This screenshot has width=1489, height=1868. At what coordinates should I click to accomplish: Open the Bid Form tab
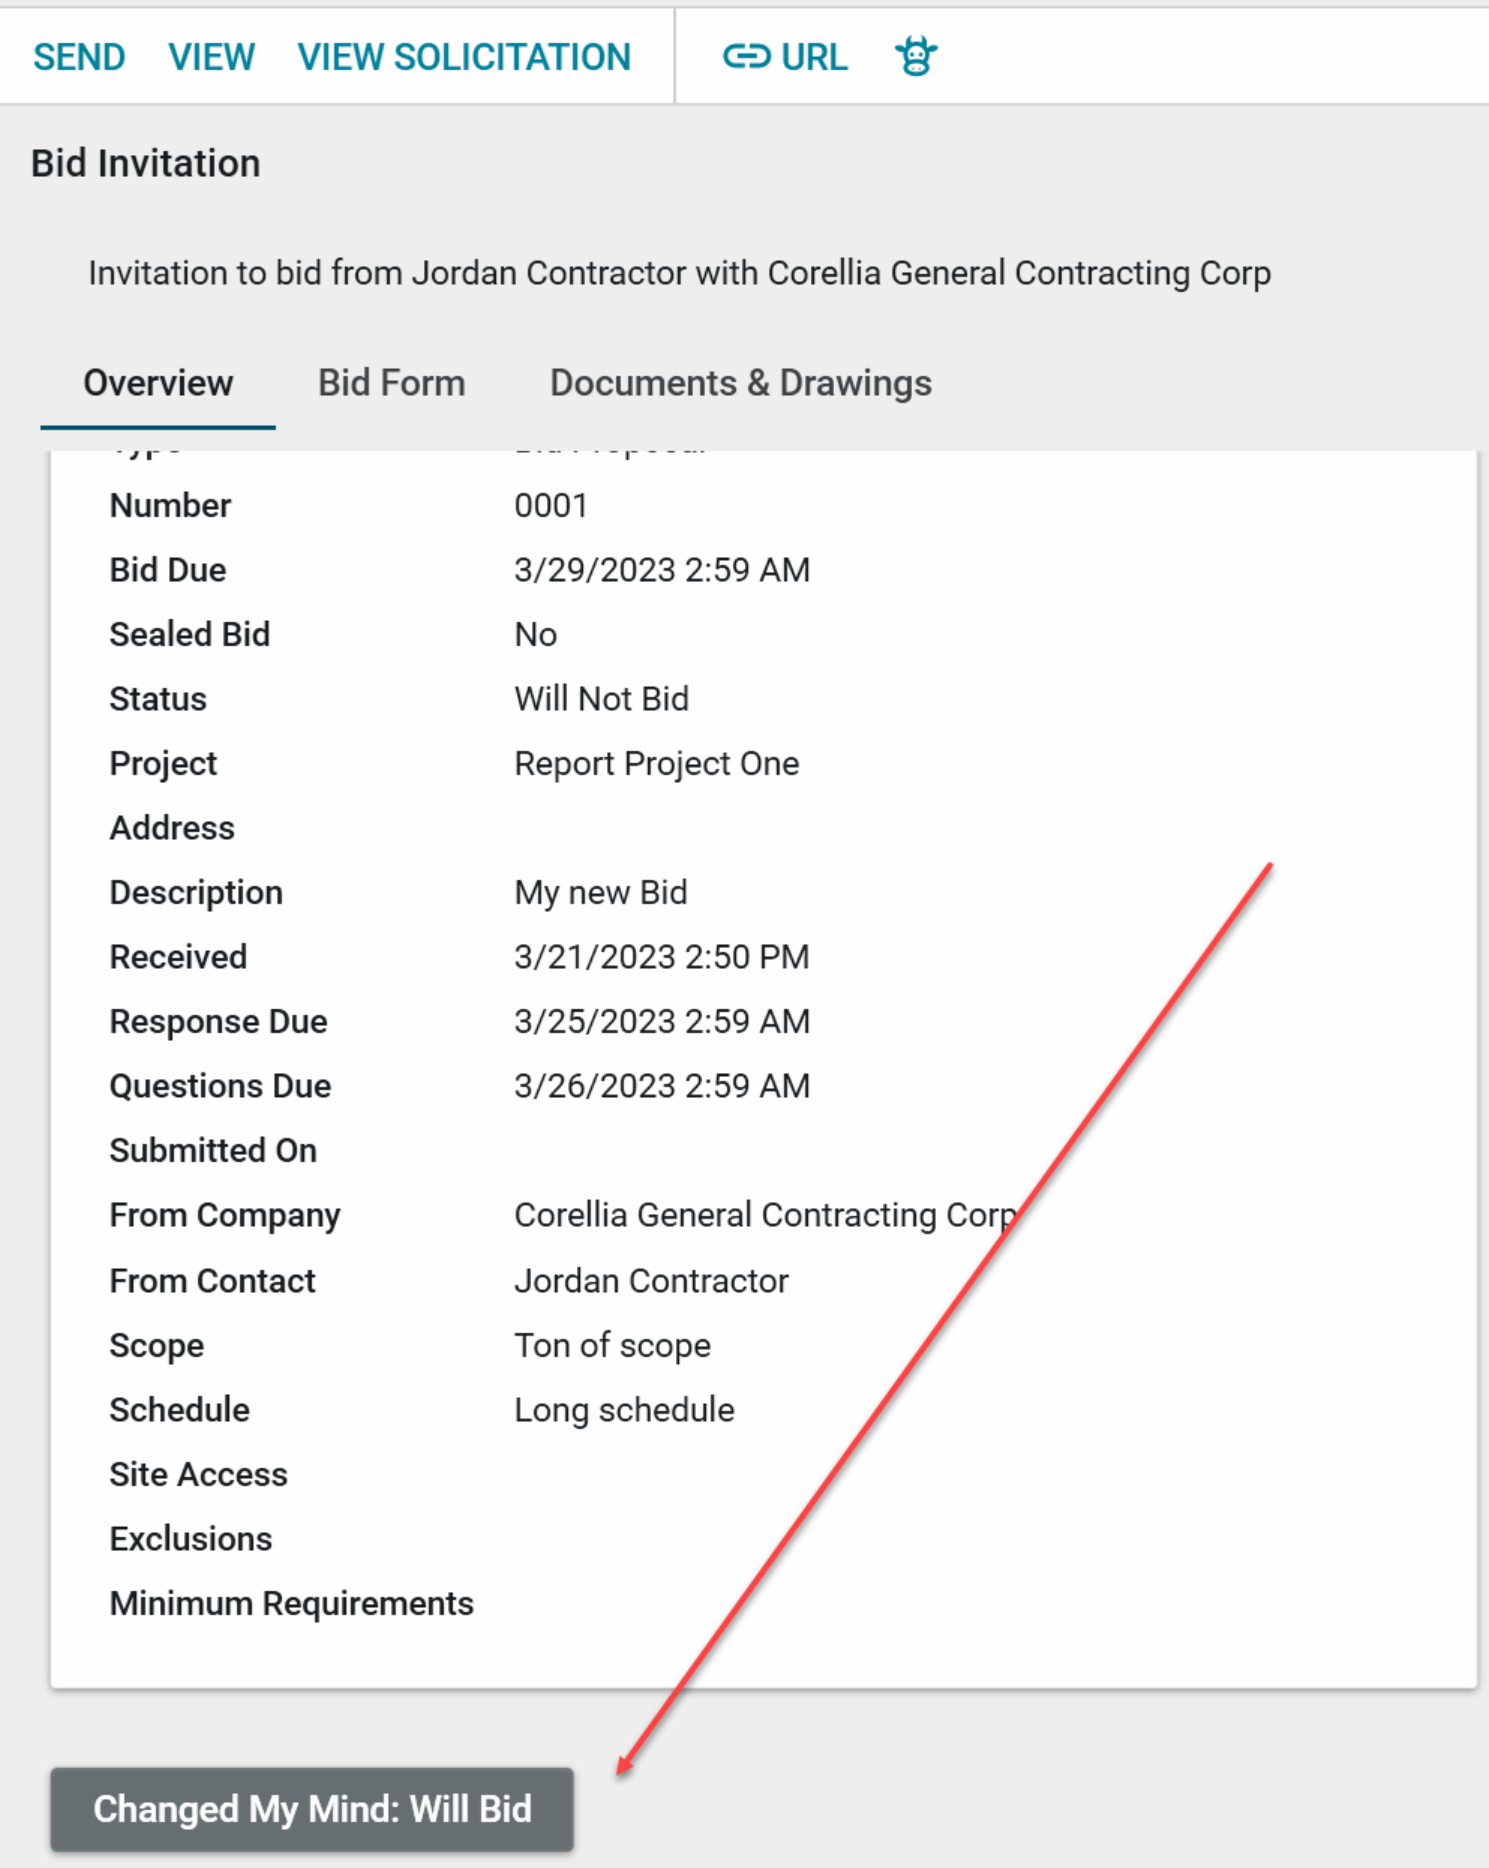391,383
